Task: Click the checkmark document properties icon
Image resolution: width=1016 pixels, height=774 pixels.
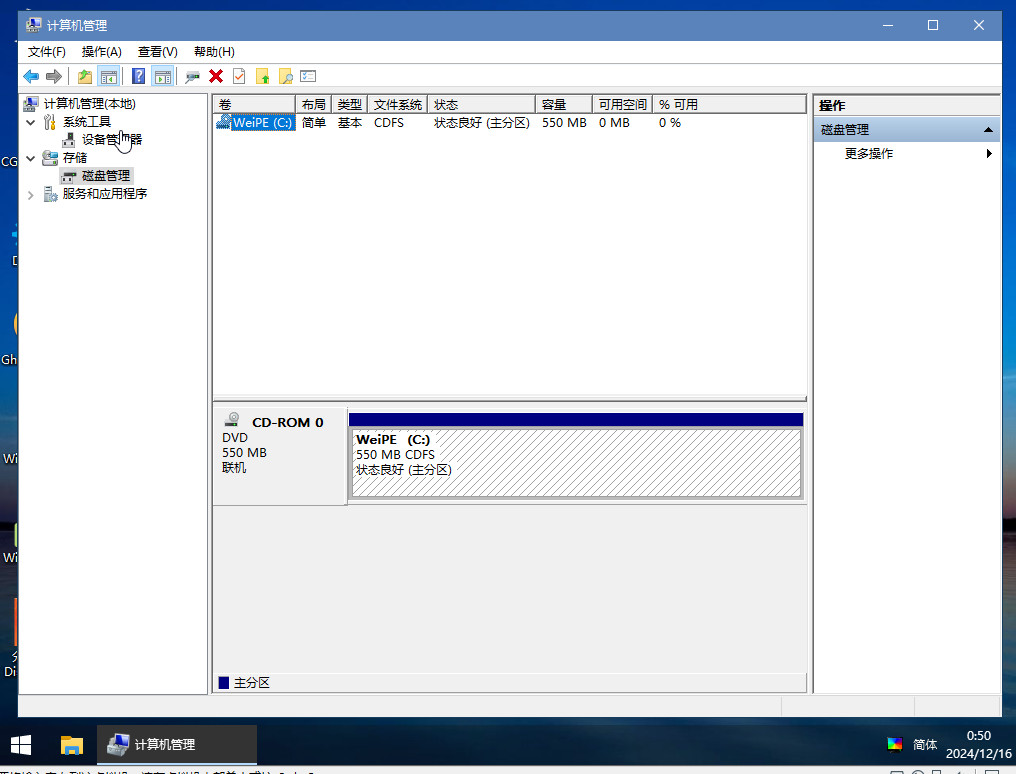Action: point(239,76)
